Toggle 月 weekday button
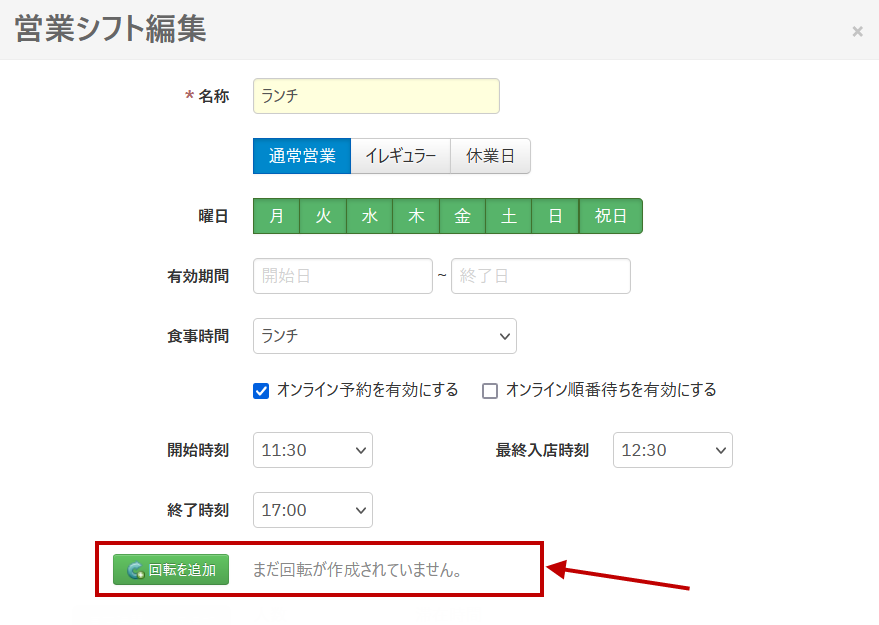Image resolution: width=879 pixels, height=625 pixels. click(276, 216)
